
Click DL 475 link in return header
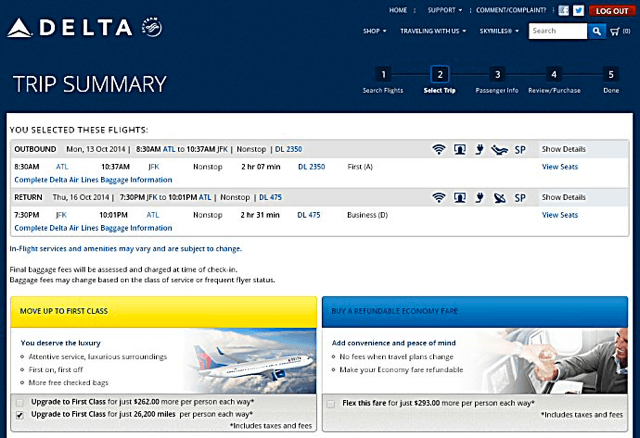click(x=270, y=197)
